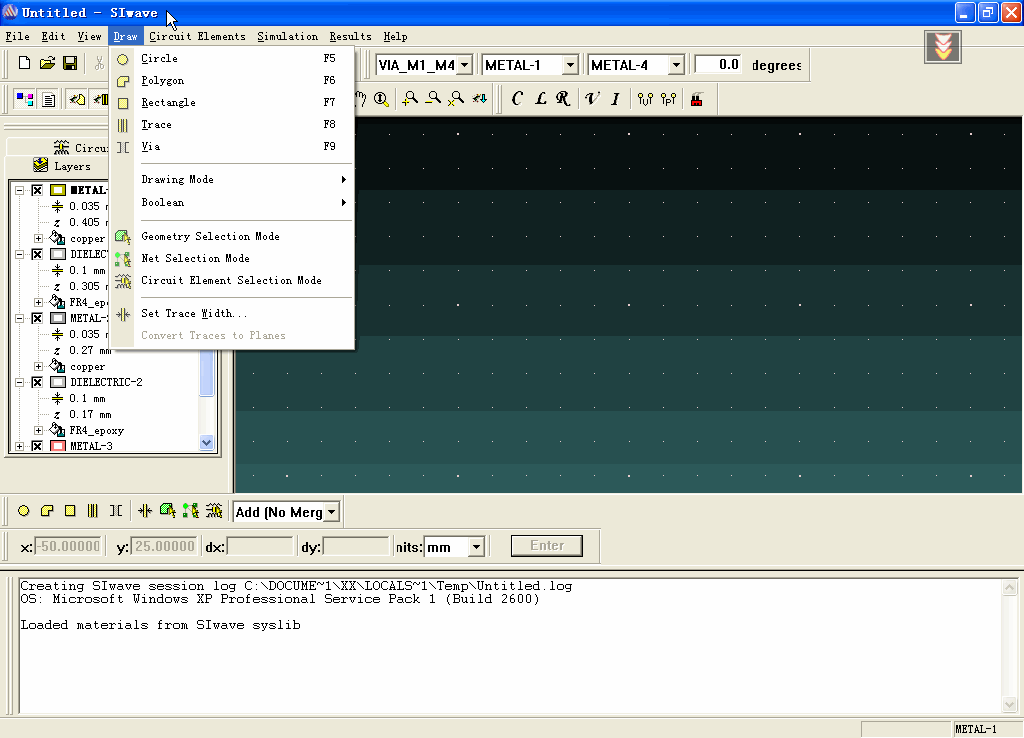This screenshot has width=1024, height=738.
Task: Toggle the METAL-1 layer visibility checkbox
Action: click(x=37, y=190)
